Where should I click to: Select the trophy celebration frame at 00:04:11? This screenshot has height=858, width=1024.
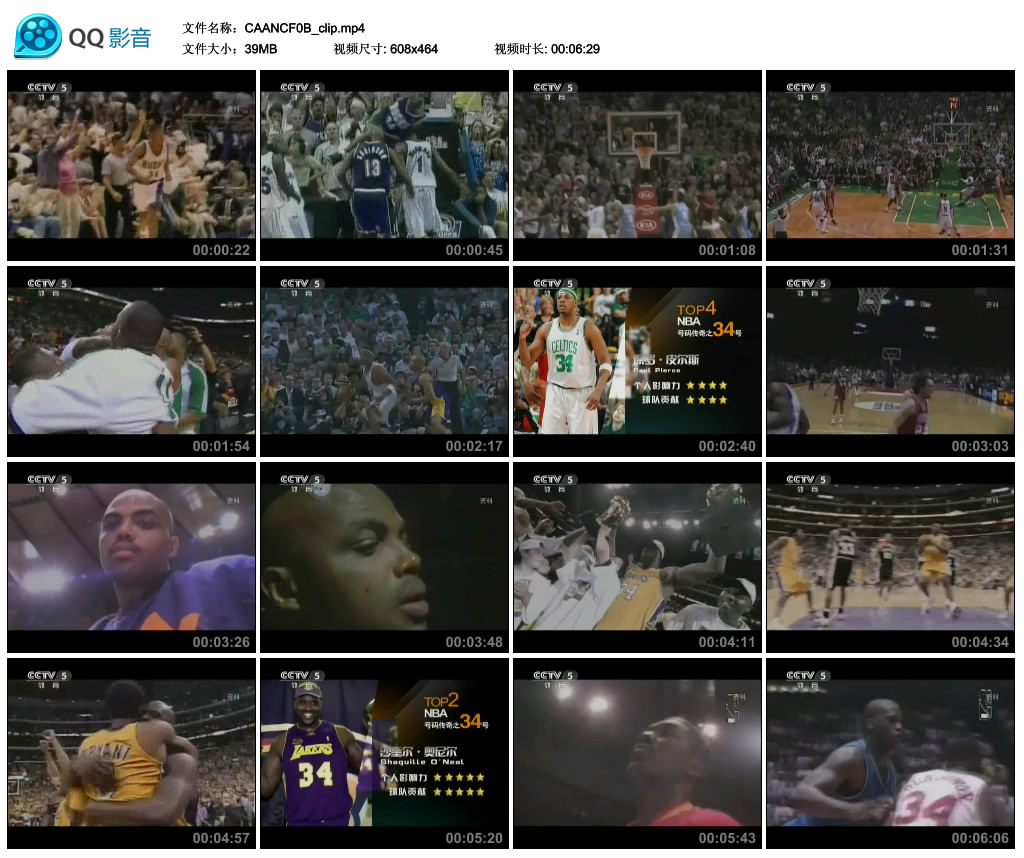click(637, 557)
